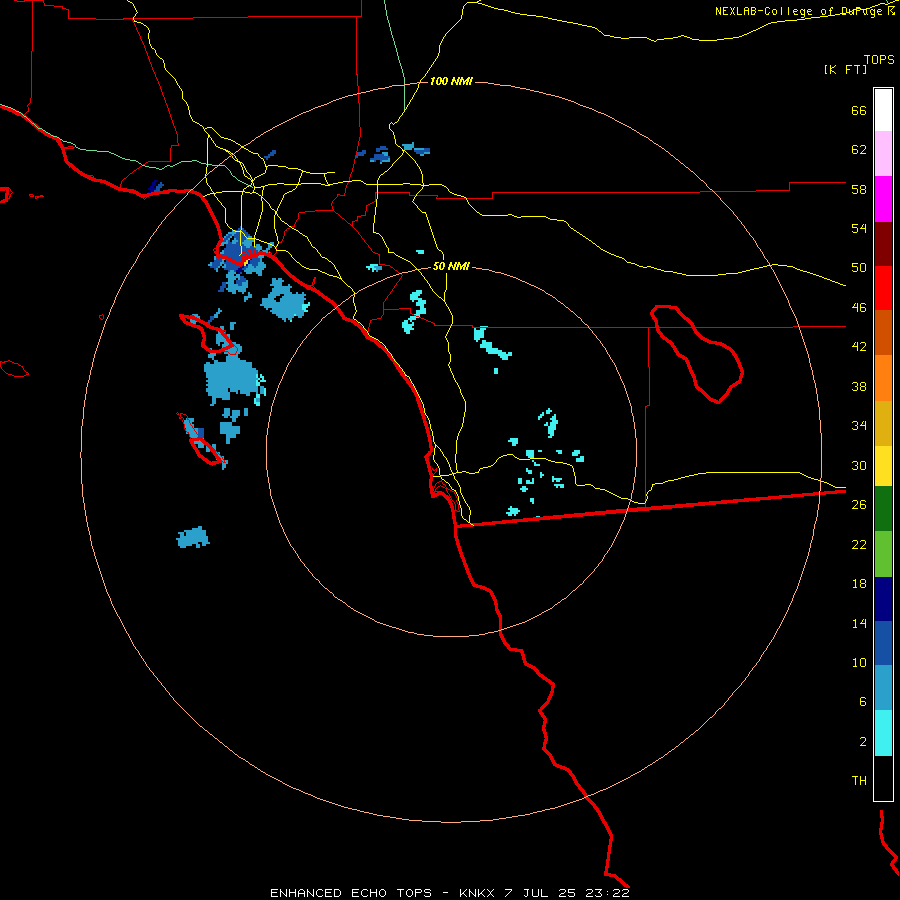Click the legend value '34'
Image resolution: width=900 pixels, height=900 pixels.
(x=859, y=426)
